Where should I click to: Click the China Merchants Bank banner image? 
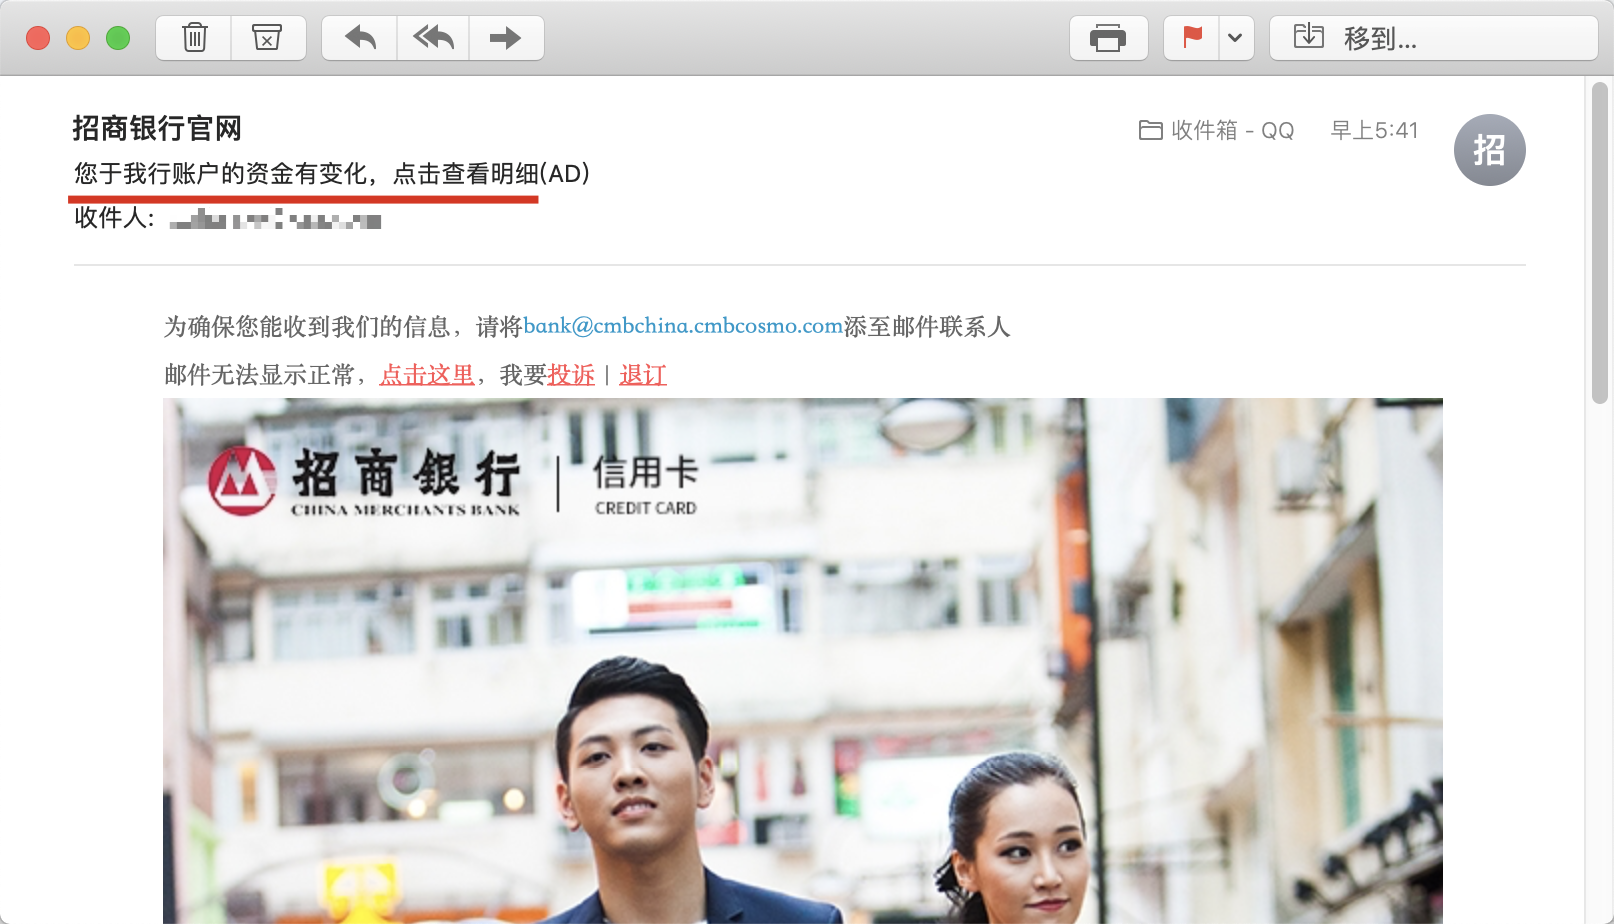(x=803, y=661)
